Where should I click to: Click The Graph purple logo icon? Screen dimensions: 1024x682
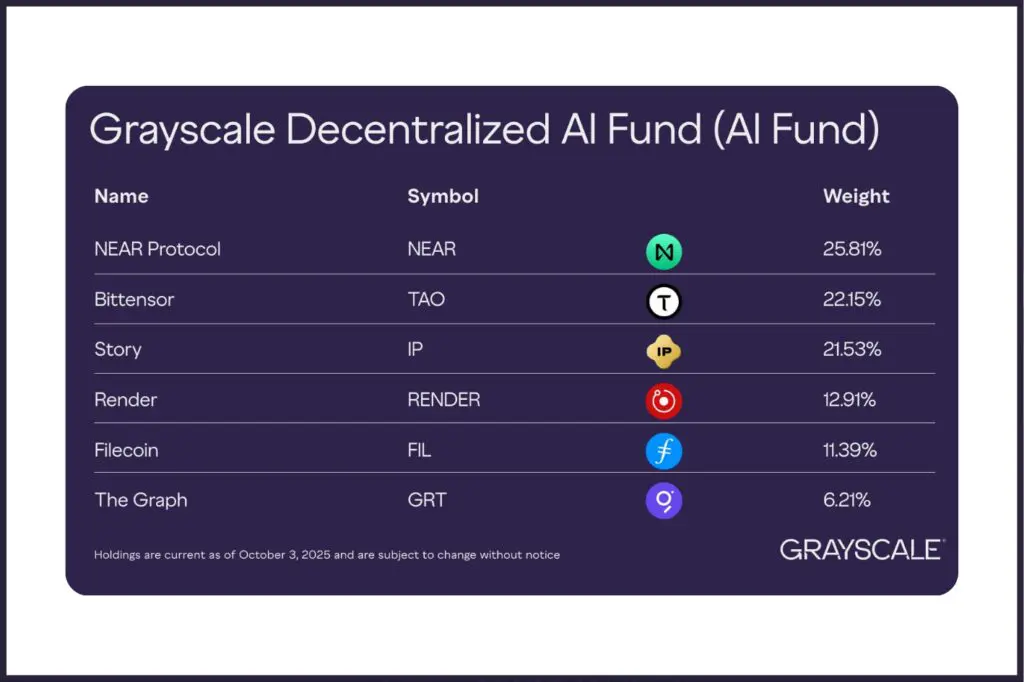point(663,500)
